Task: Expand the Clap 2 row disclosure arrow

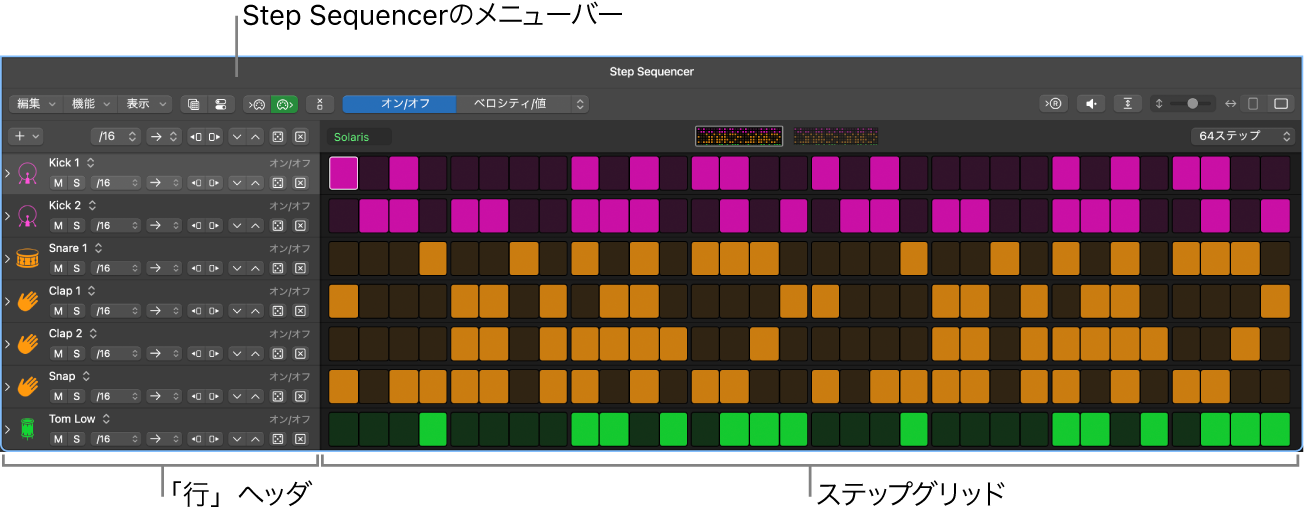Action: [x=8, y=344]
